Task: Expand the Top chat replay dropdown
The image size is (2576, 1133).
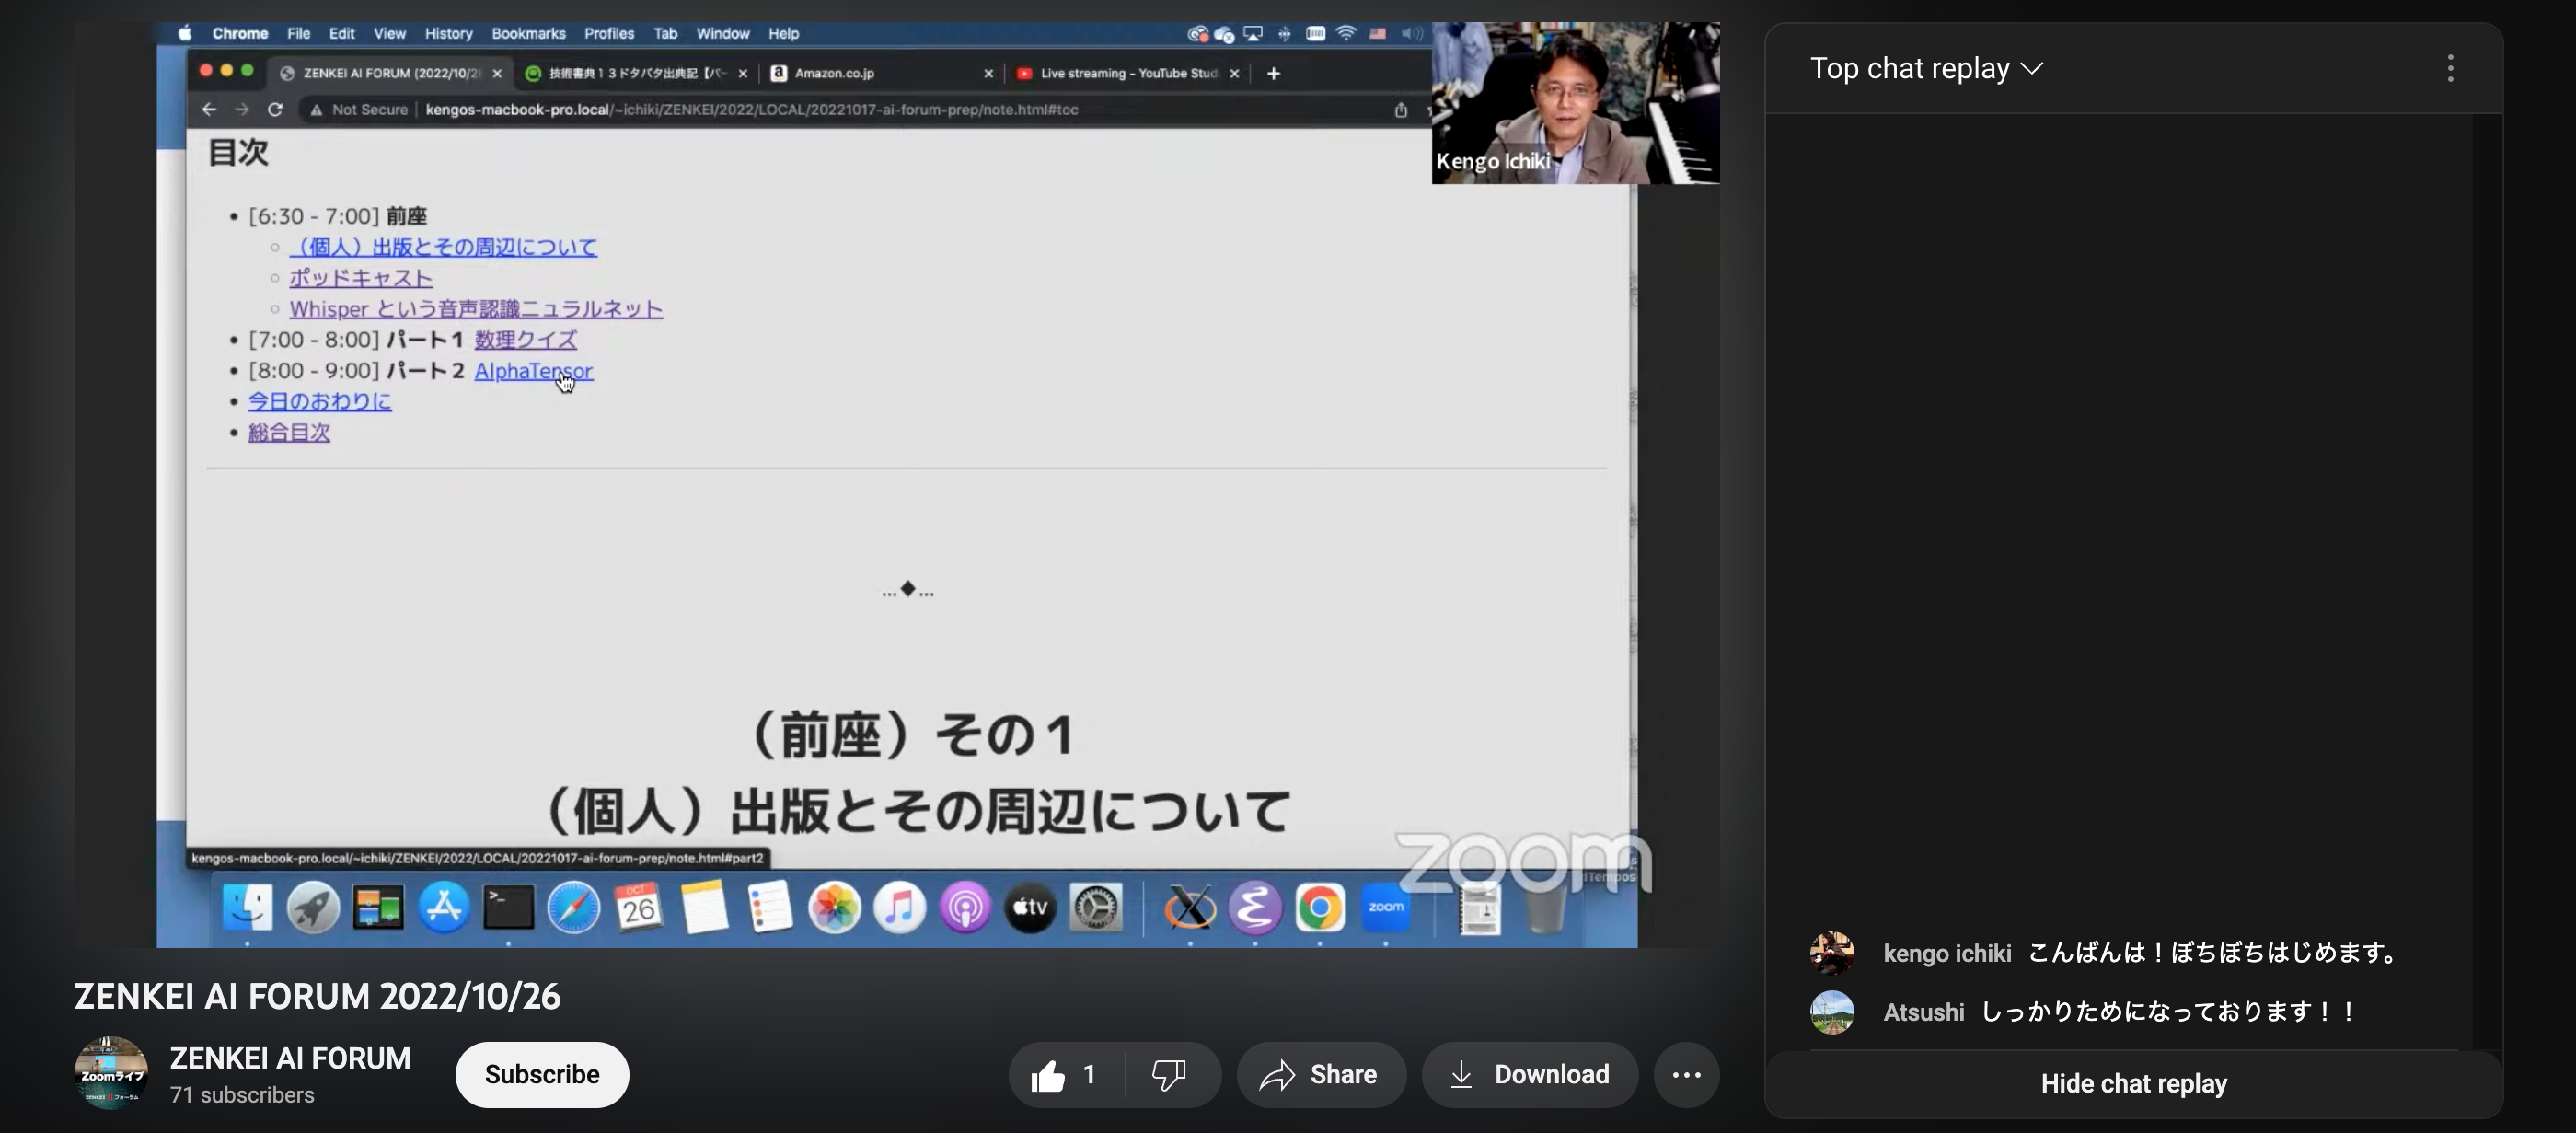Action: 1926,68
